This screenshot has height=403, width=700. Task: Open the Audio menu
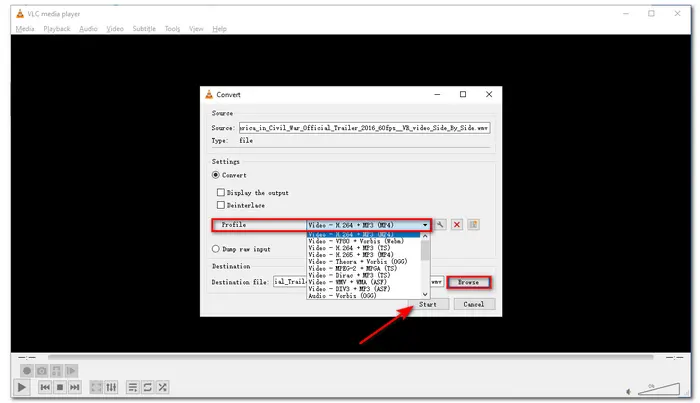point(88,29)
